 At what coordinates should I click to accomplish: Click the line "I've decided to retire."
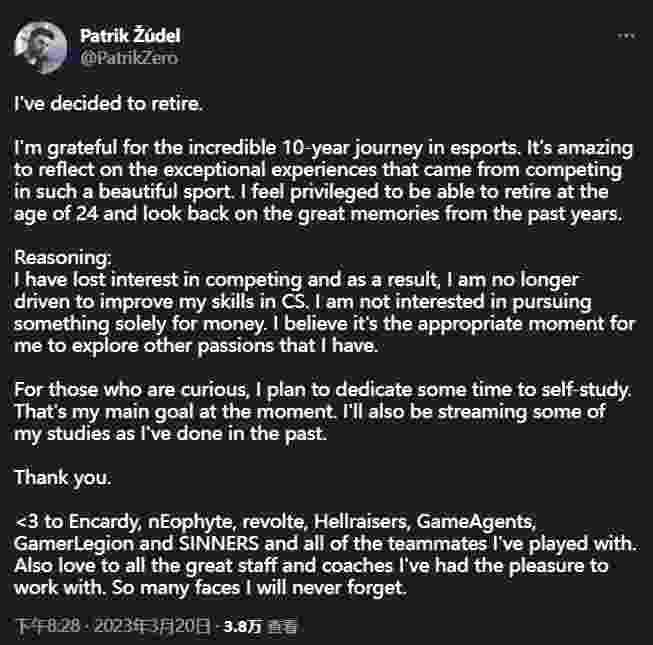click(108, 104)
